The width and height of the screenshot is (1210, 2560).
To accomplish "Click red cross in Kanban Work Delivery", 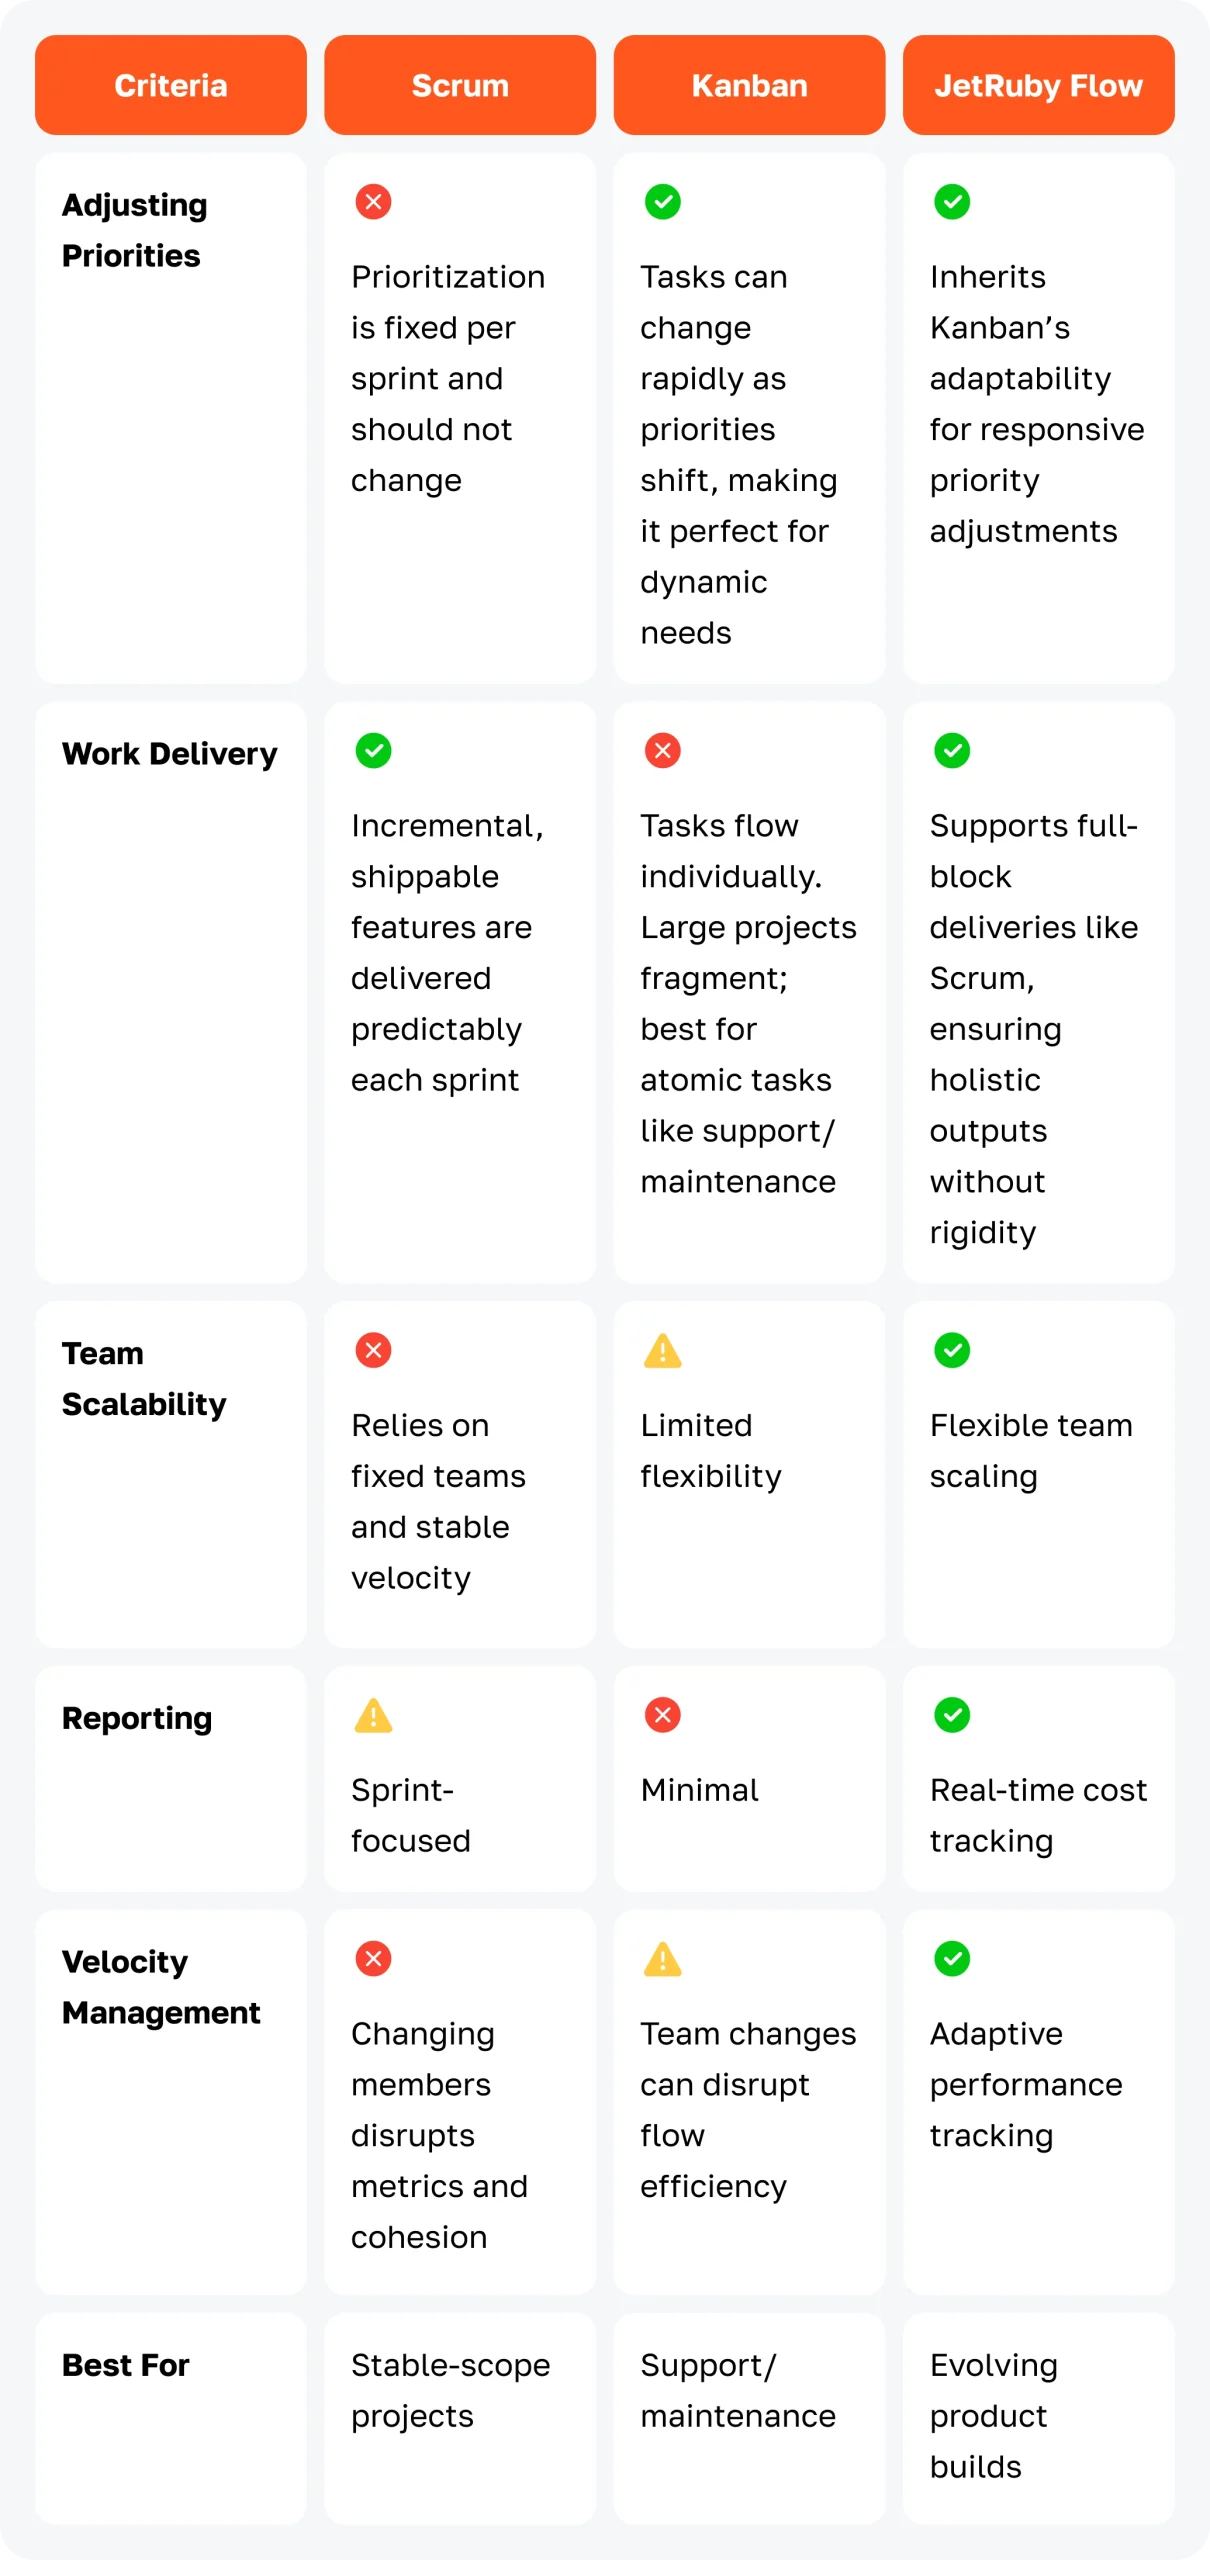I will click(x=662, y=751).
